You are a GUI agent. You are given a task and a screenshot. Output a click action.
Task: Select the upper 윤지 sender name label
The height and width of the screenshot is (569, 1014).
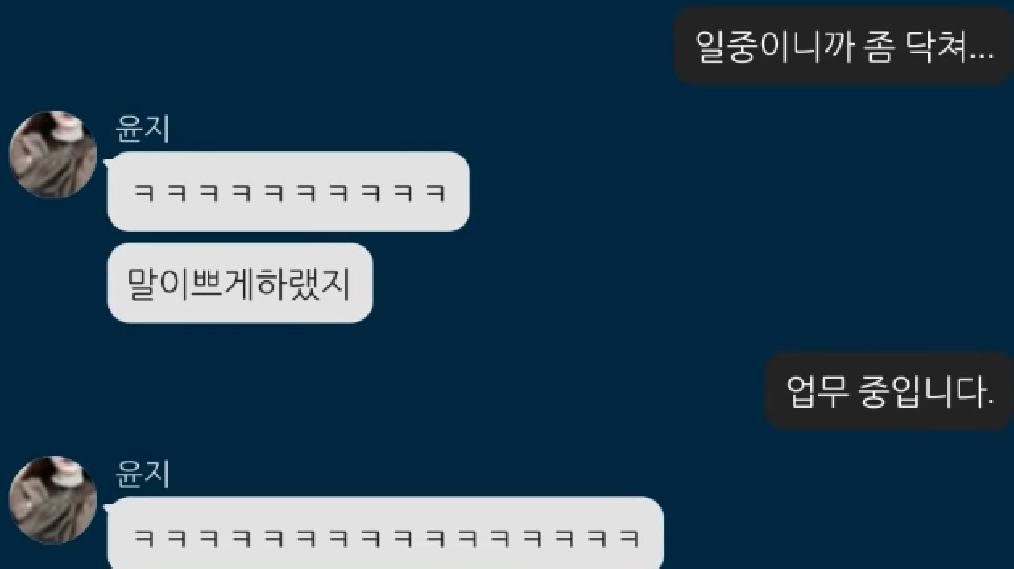tap(142, 129)
